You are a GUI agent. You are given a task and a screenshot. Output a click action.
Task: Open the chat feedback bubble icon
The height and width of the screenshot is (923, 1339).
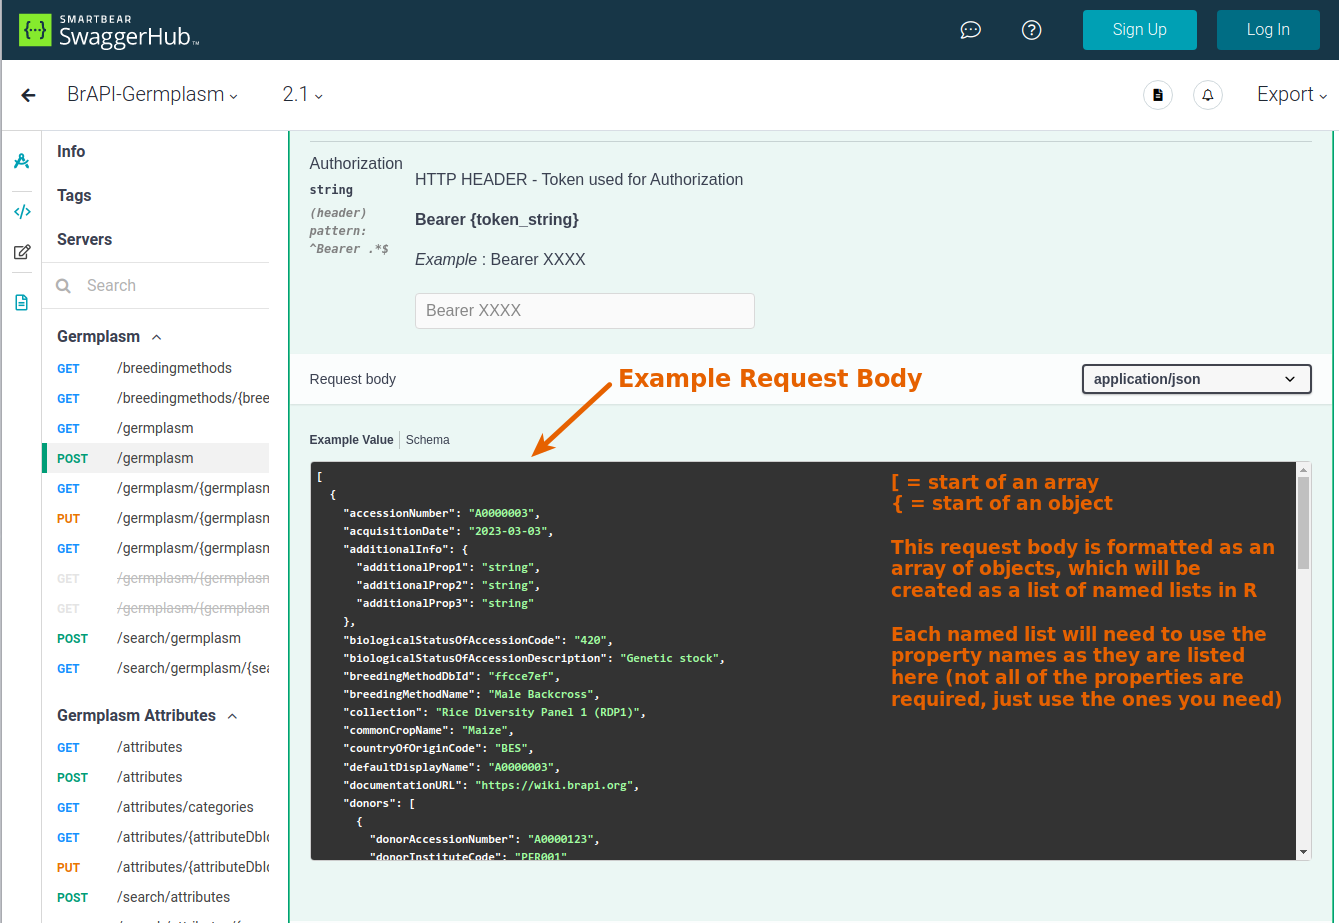pyautogui.click(x=970, y=30)
